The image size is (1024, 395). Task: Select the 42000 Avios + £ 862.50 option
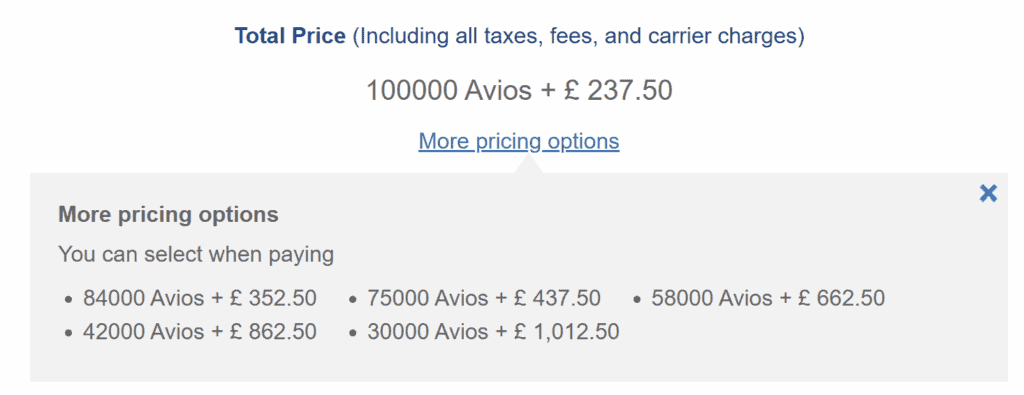point(199,332)
